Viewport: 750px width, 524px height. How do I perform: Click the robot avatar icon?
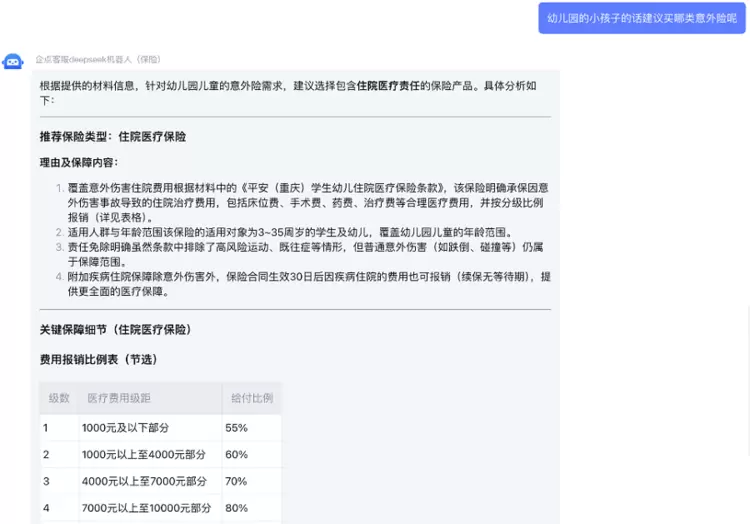(13, 62)
